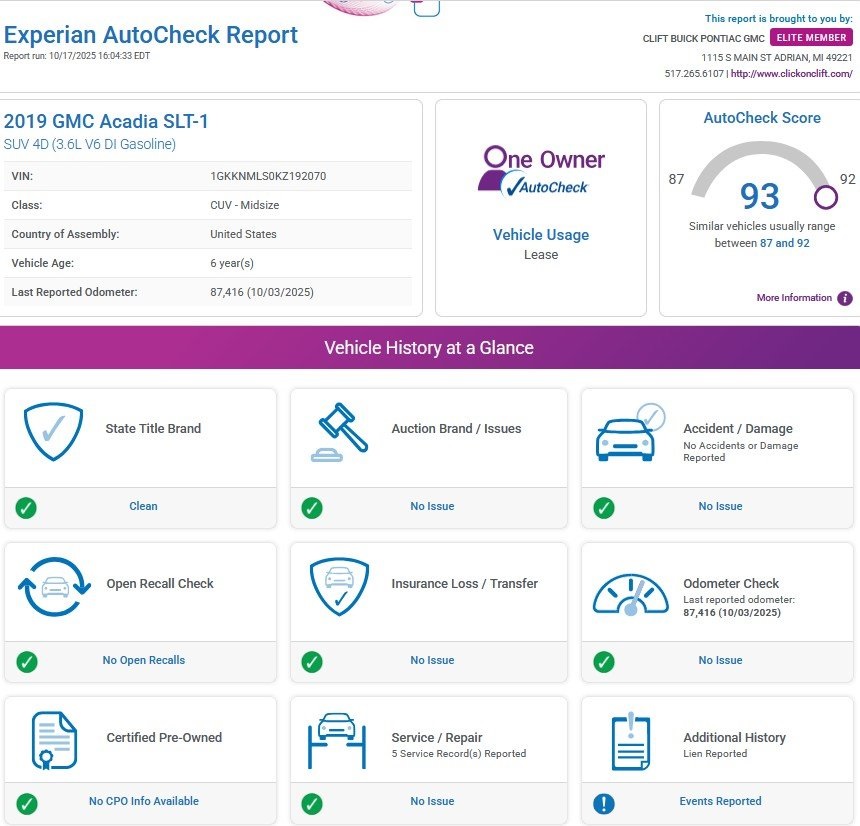Click the No CPO Info Available link
860x826 pixels.
pyautogui.click(x=143, y=802)
